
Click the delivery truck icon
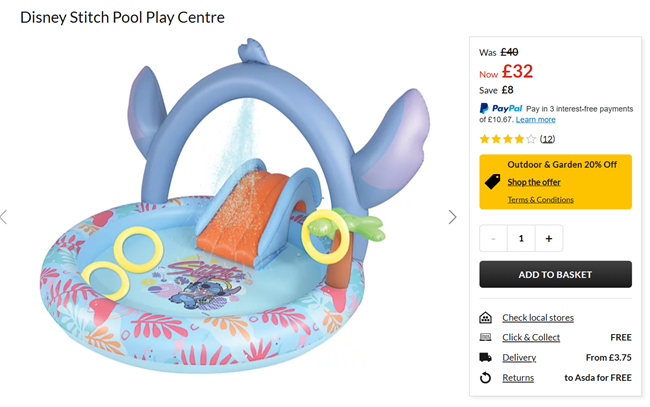click(486, 357)
